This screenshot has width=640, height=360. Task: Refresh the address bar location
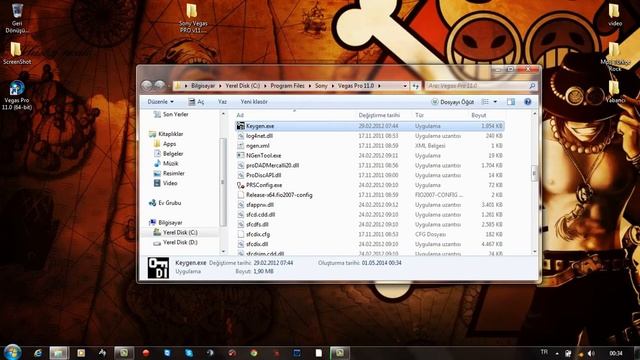(x=416, y=86)
